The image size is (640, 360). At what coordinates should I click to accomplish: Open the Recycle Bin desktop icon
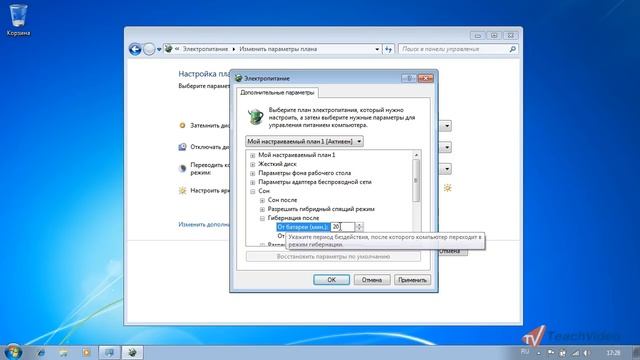click(18, 20)
